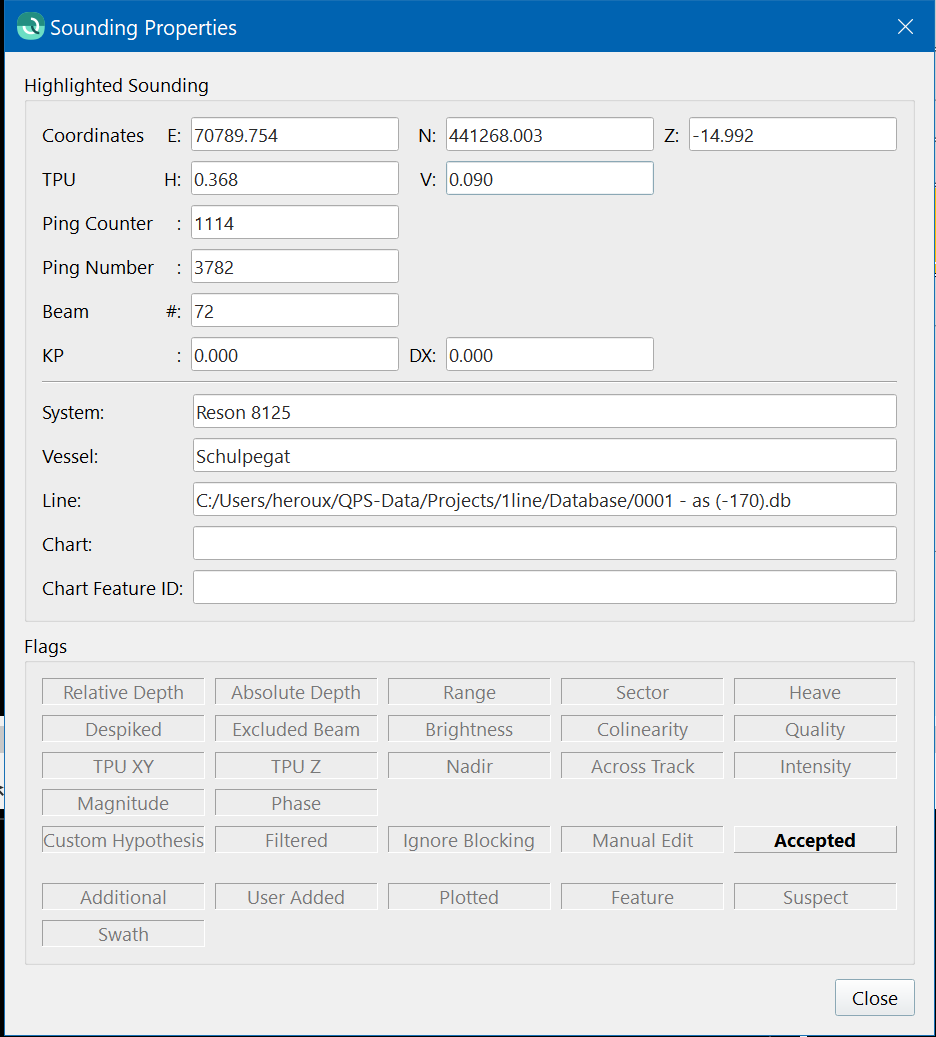The image size is (936, 1037).
Task: Click the KP value field
Action: coord(295,354)
